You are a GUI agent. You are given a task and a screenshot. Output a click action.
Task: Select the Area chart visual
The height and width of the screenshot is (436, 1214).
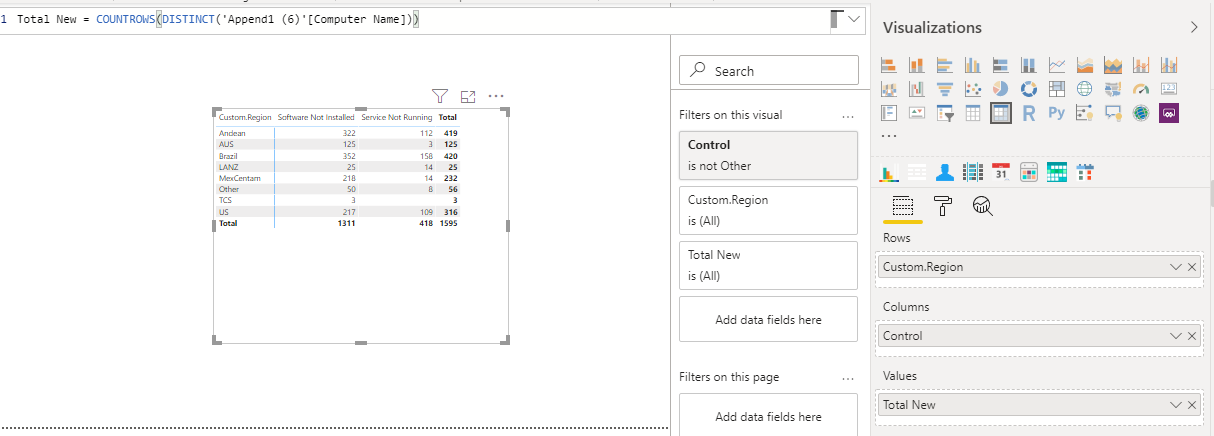click(x=1085, y=65)
